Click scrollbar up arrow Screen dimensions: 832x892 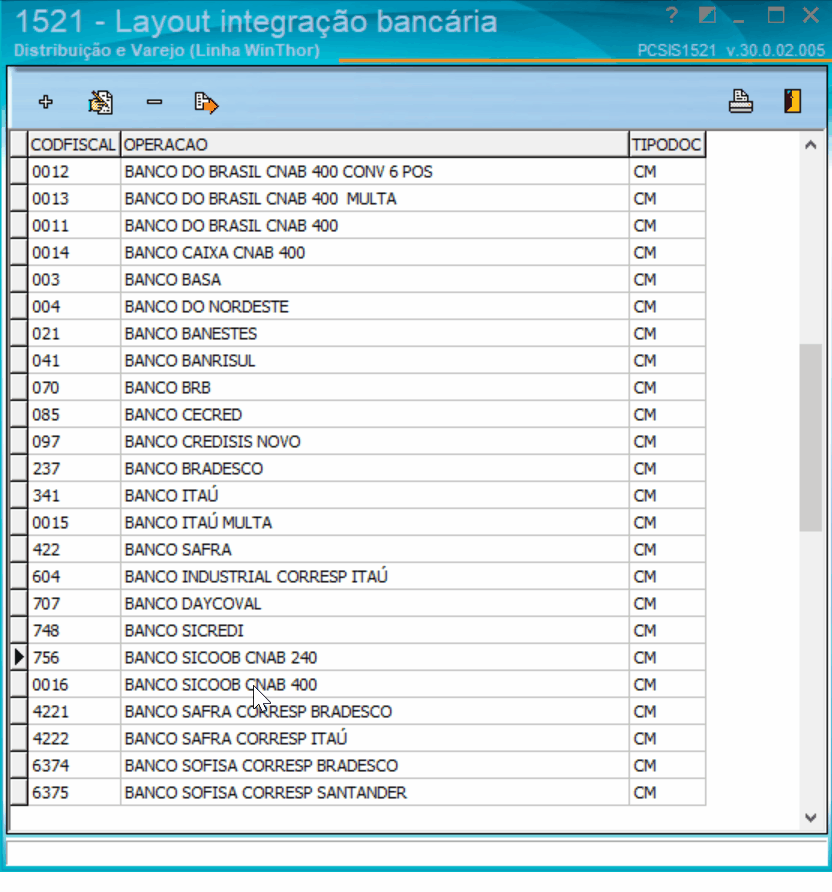(811, 145)
